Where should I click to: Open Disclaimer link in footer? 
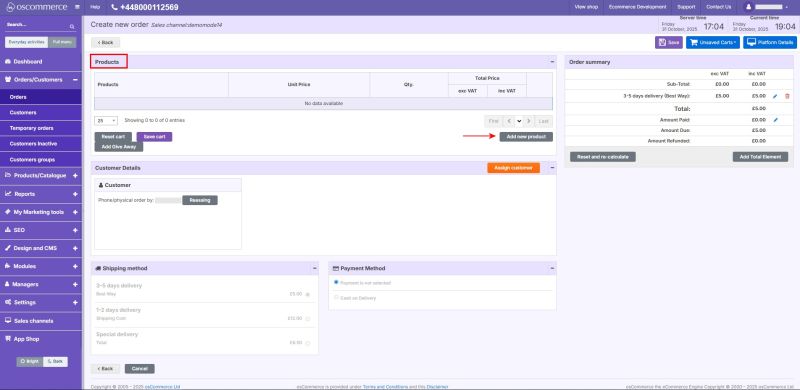pyautogui.click(x=438, y=387)
